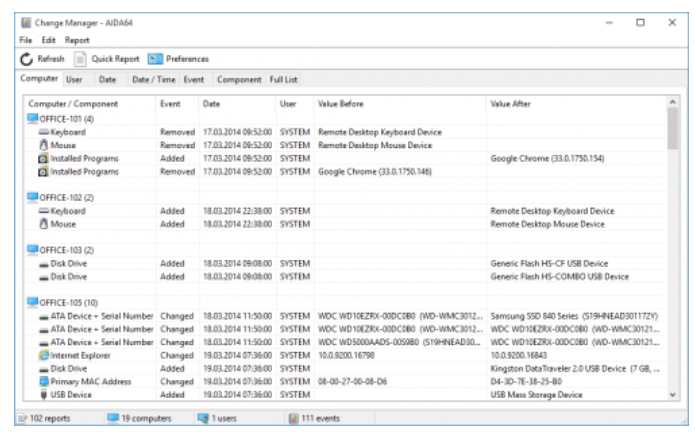Switch to the Date tab

point(107,80)
